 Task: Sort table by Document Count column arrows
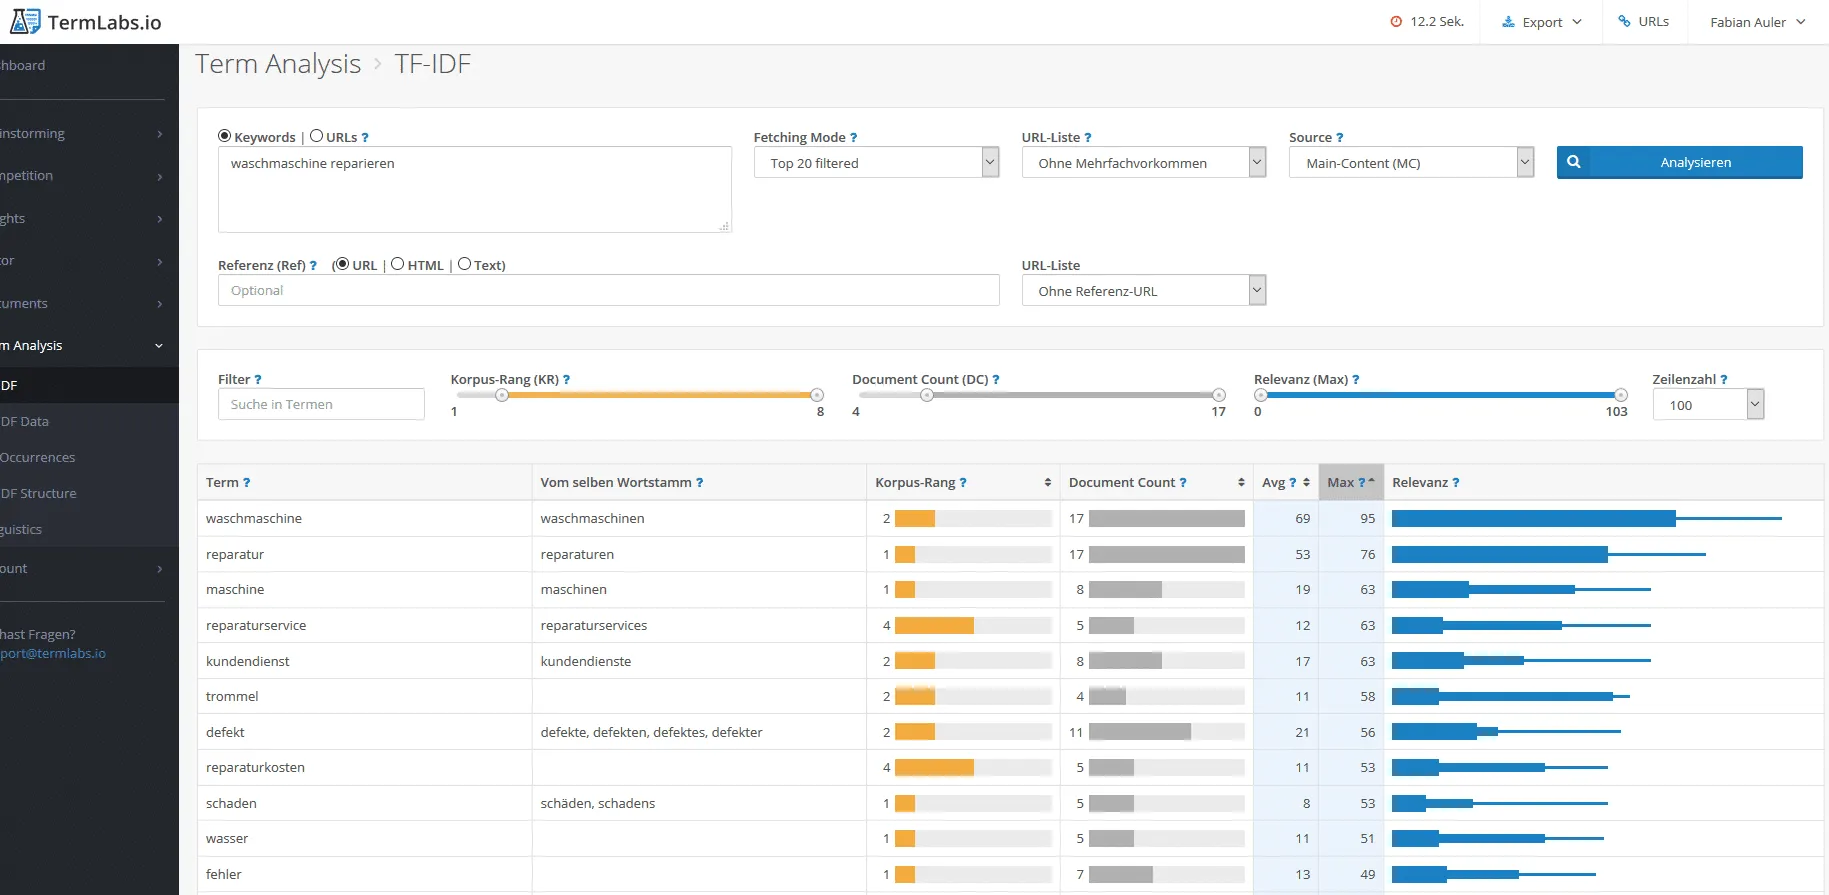(x=1241, y=483)
